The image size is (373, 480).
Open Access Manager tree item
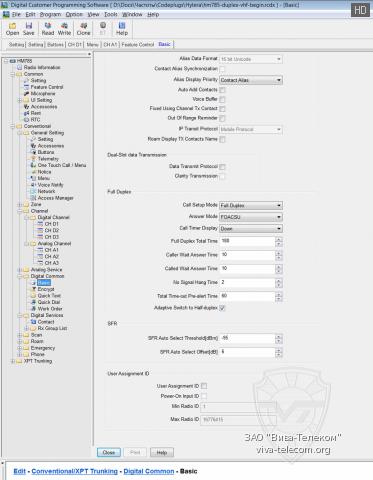pyautogui.click(x=55, y=198)
